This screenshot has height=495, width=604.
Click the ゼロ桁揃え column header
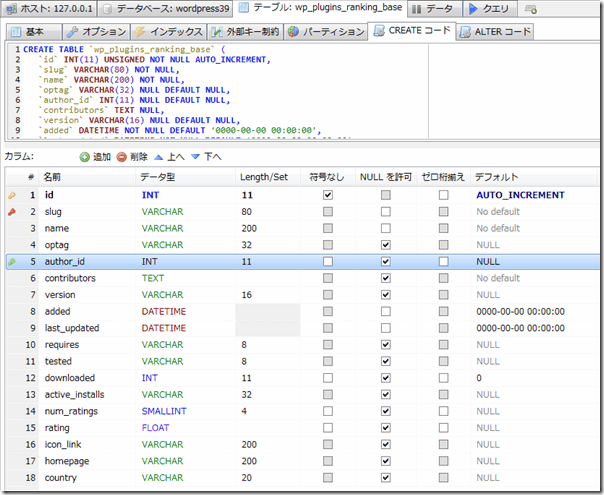443,177
